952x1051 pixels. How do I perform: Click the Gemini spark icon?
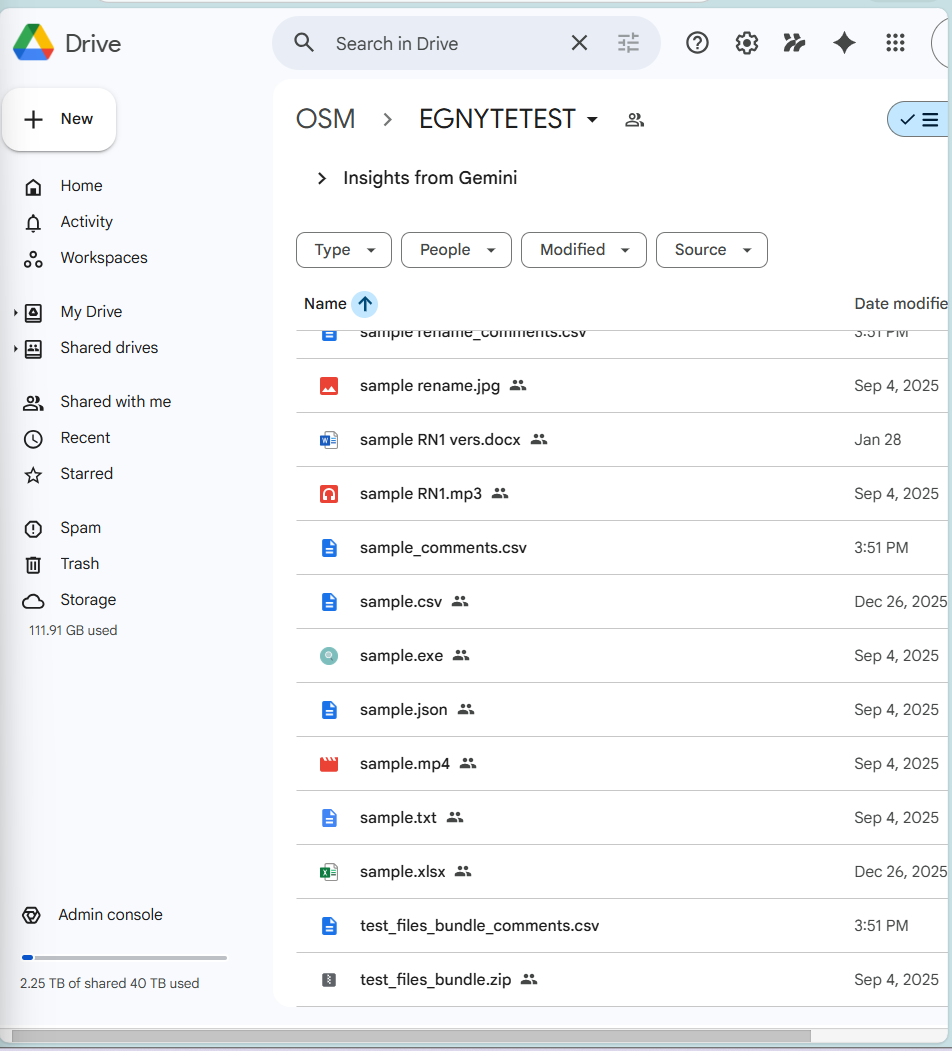click(844, 43)
